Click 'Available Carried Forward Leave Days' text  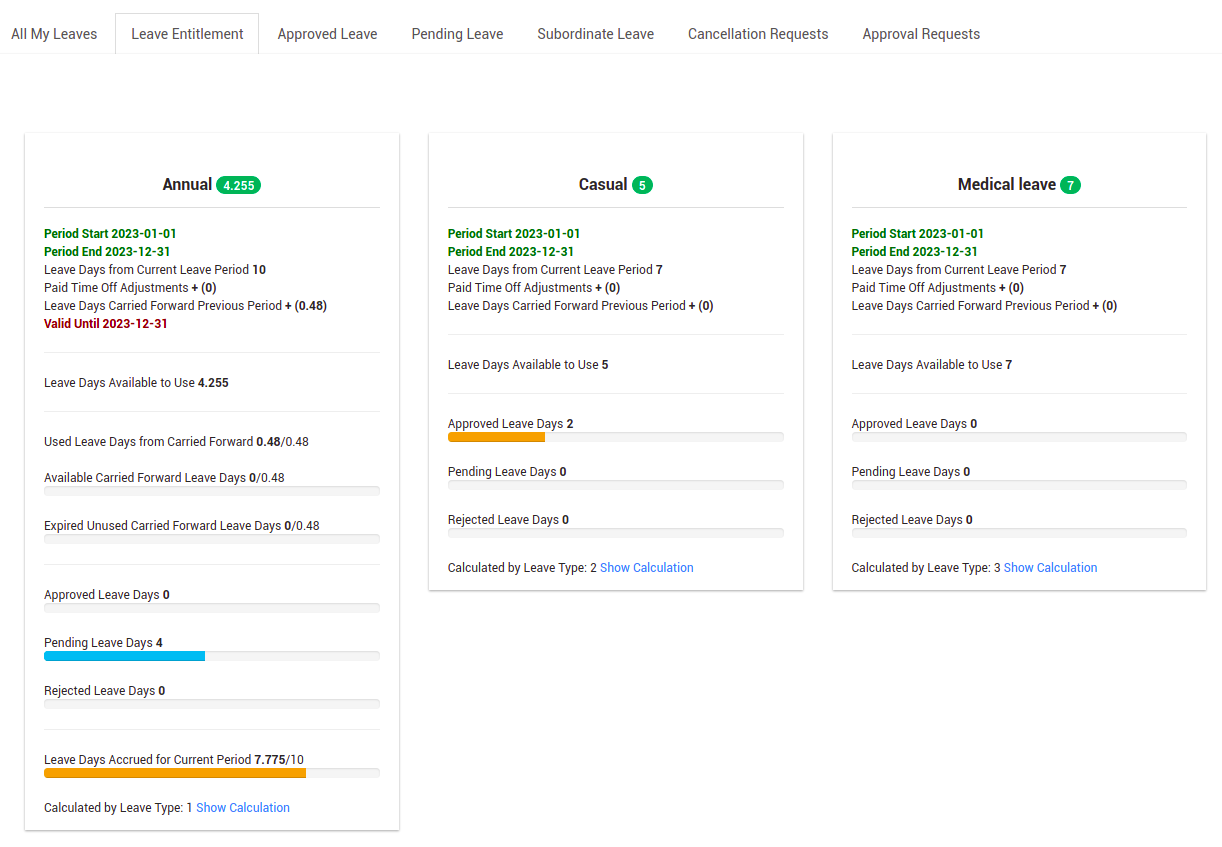click(145, 478)
